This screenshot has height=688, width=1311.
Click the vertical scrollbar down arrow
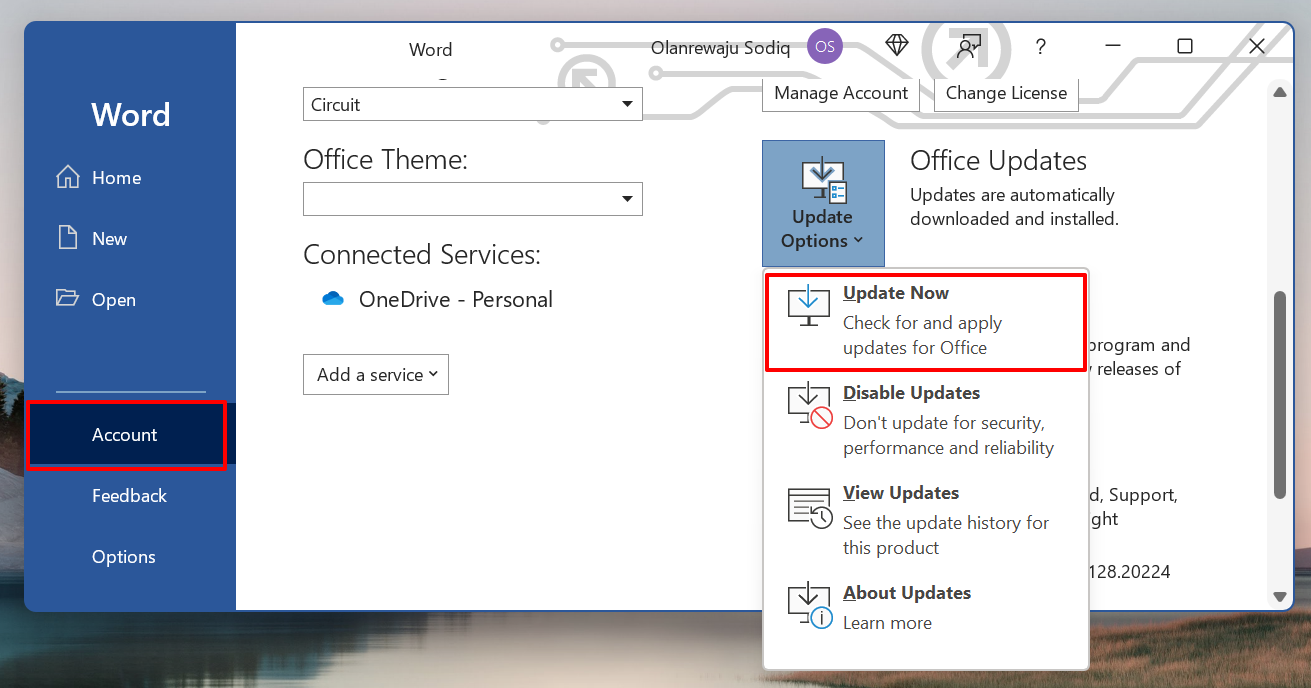pyautogui.click(x=1279, y=596)
